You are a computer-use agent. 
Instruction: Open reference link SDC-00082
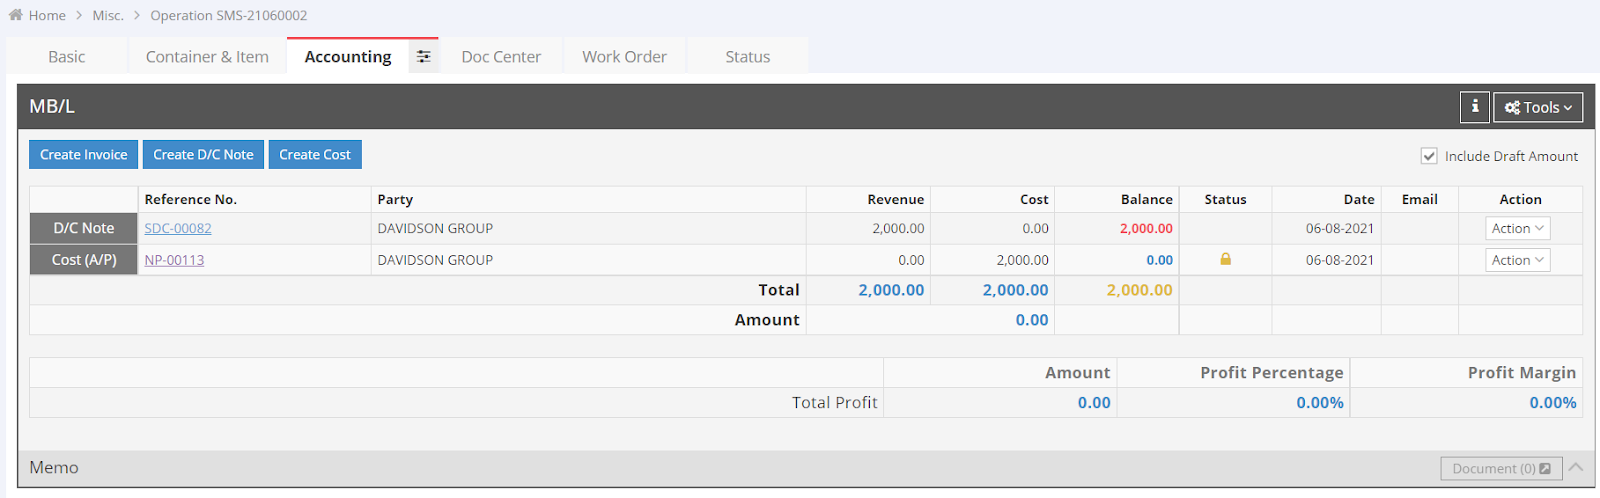pos(178,229)
